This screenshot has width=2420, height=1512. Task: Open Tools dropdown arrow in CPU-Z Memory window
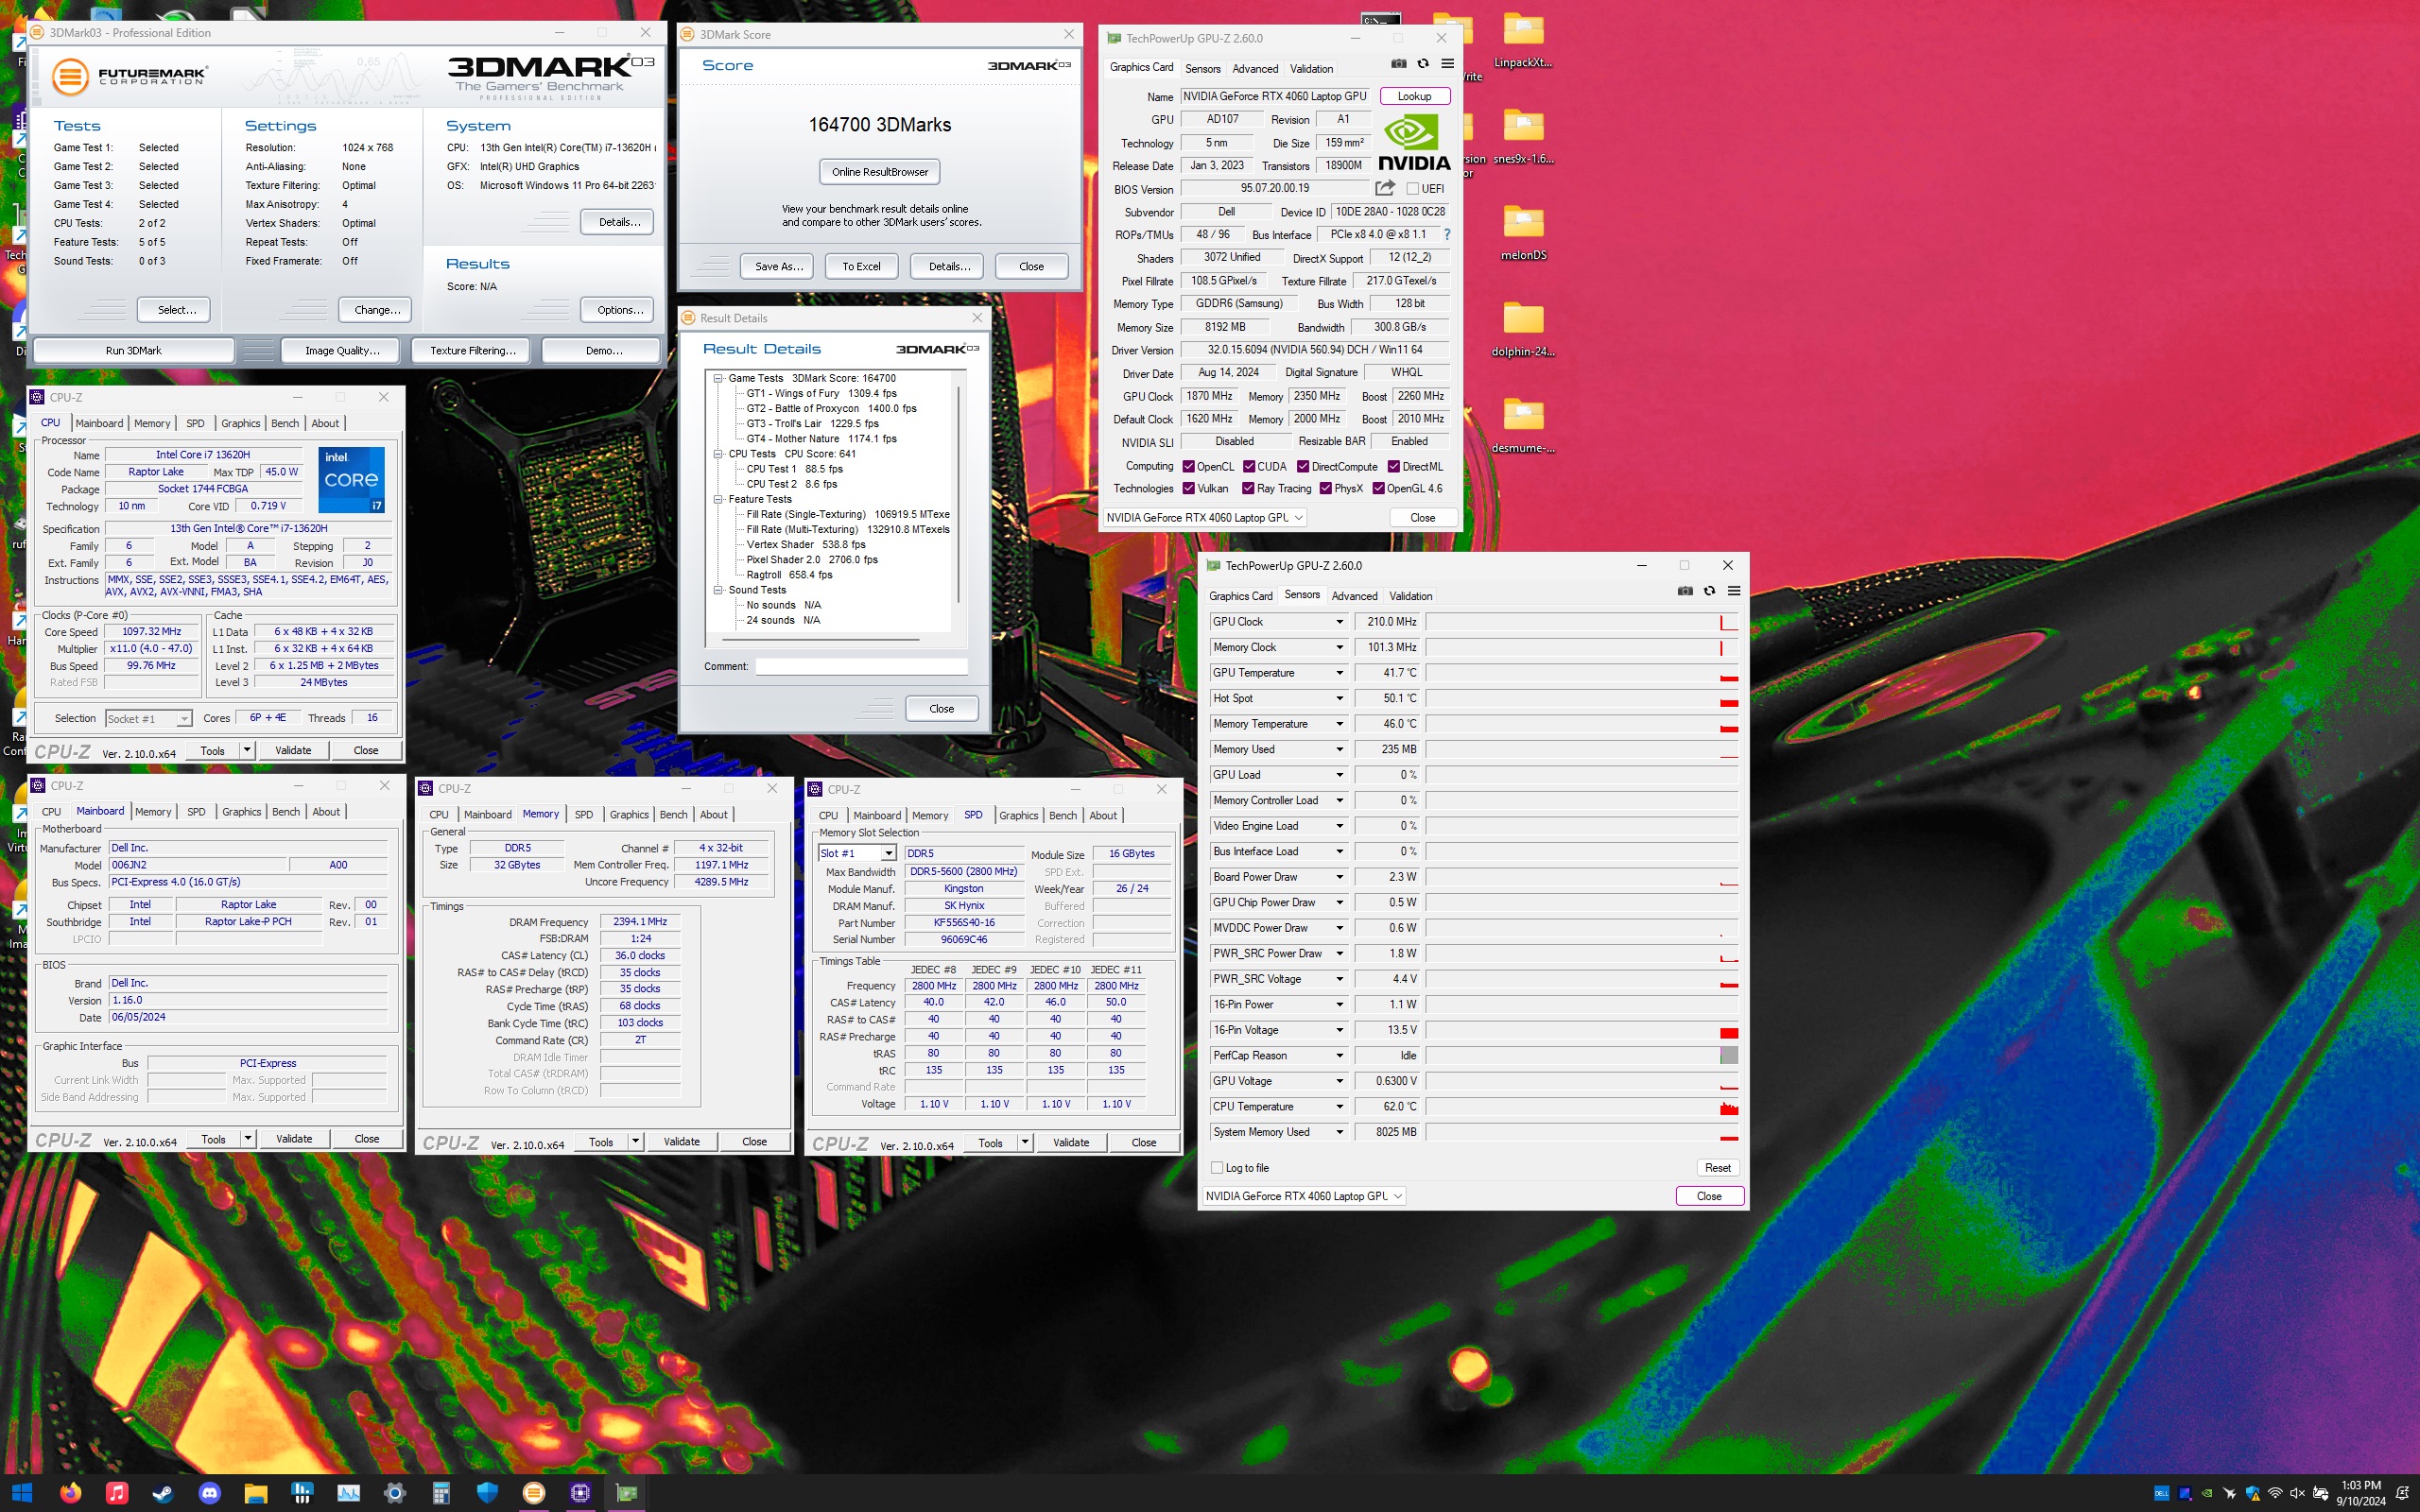pos(635,1141)
